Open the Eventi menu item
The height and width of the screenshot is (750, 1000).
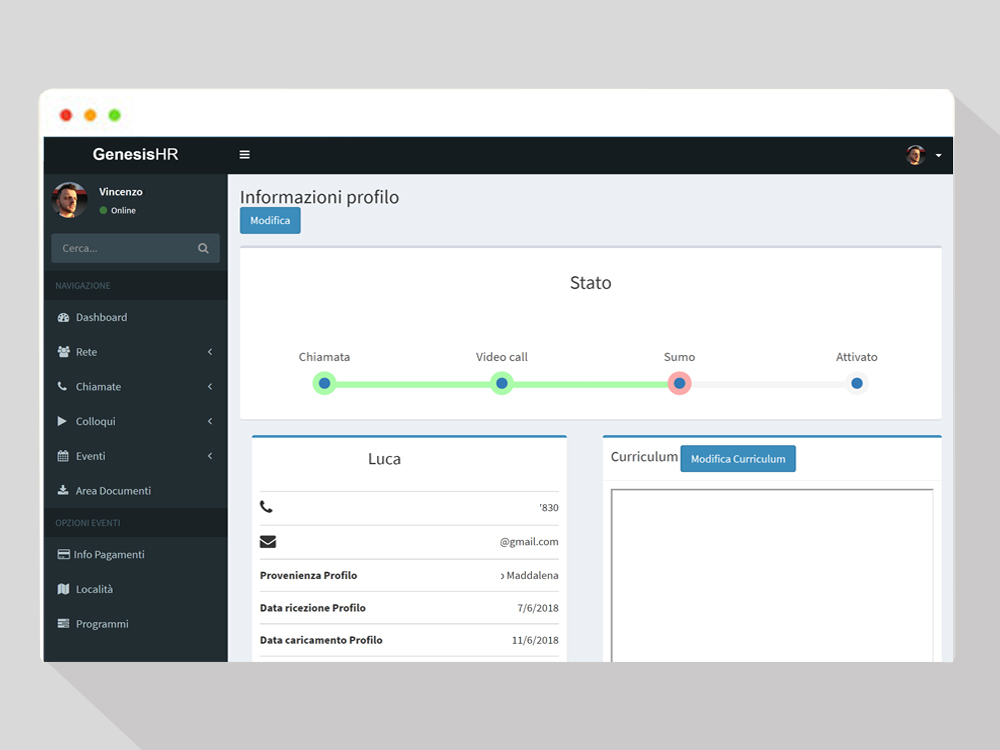click(90, 456)
